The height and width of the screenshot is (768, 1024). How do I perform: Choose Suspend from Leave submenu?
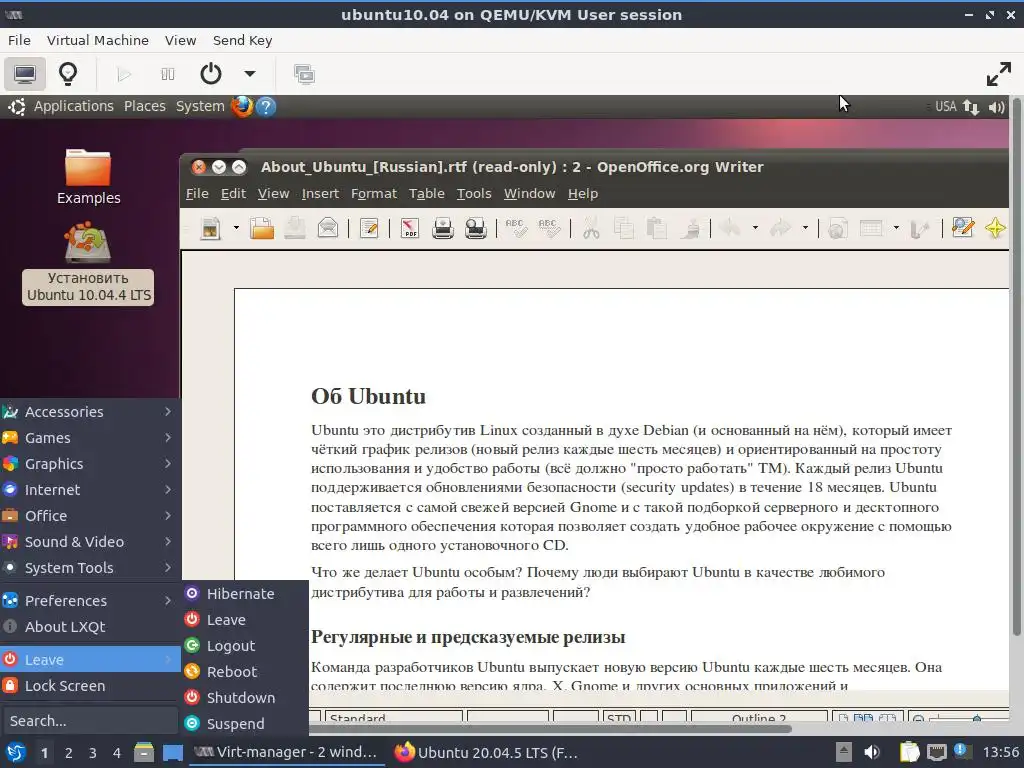click(245, 724)
